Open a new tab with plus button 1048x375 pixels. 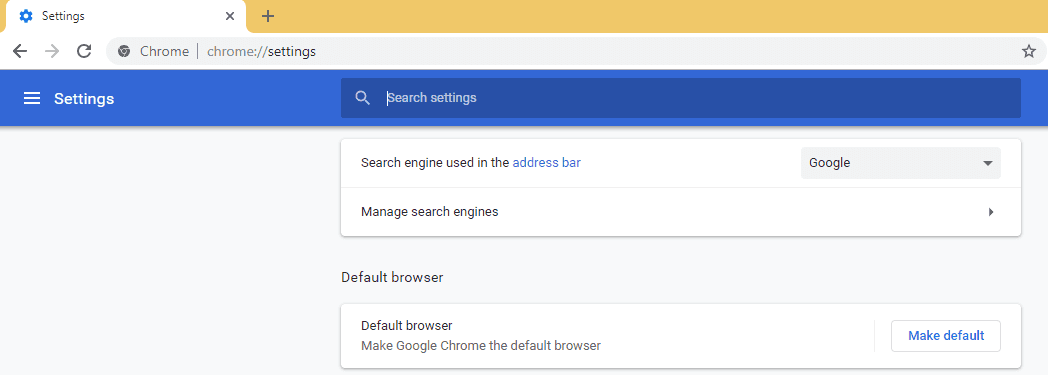click(268, 16)
